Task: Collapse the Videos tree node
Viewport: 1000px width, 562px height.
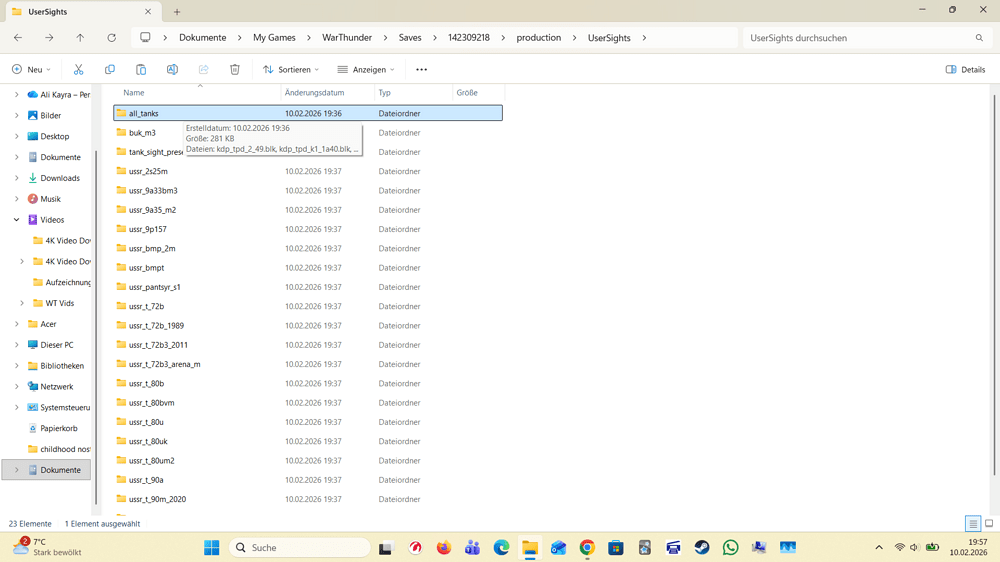Action: (17, 219)
